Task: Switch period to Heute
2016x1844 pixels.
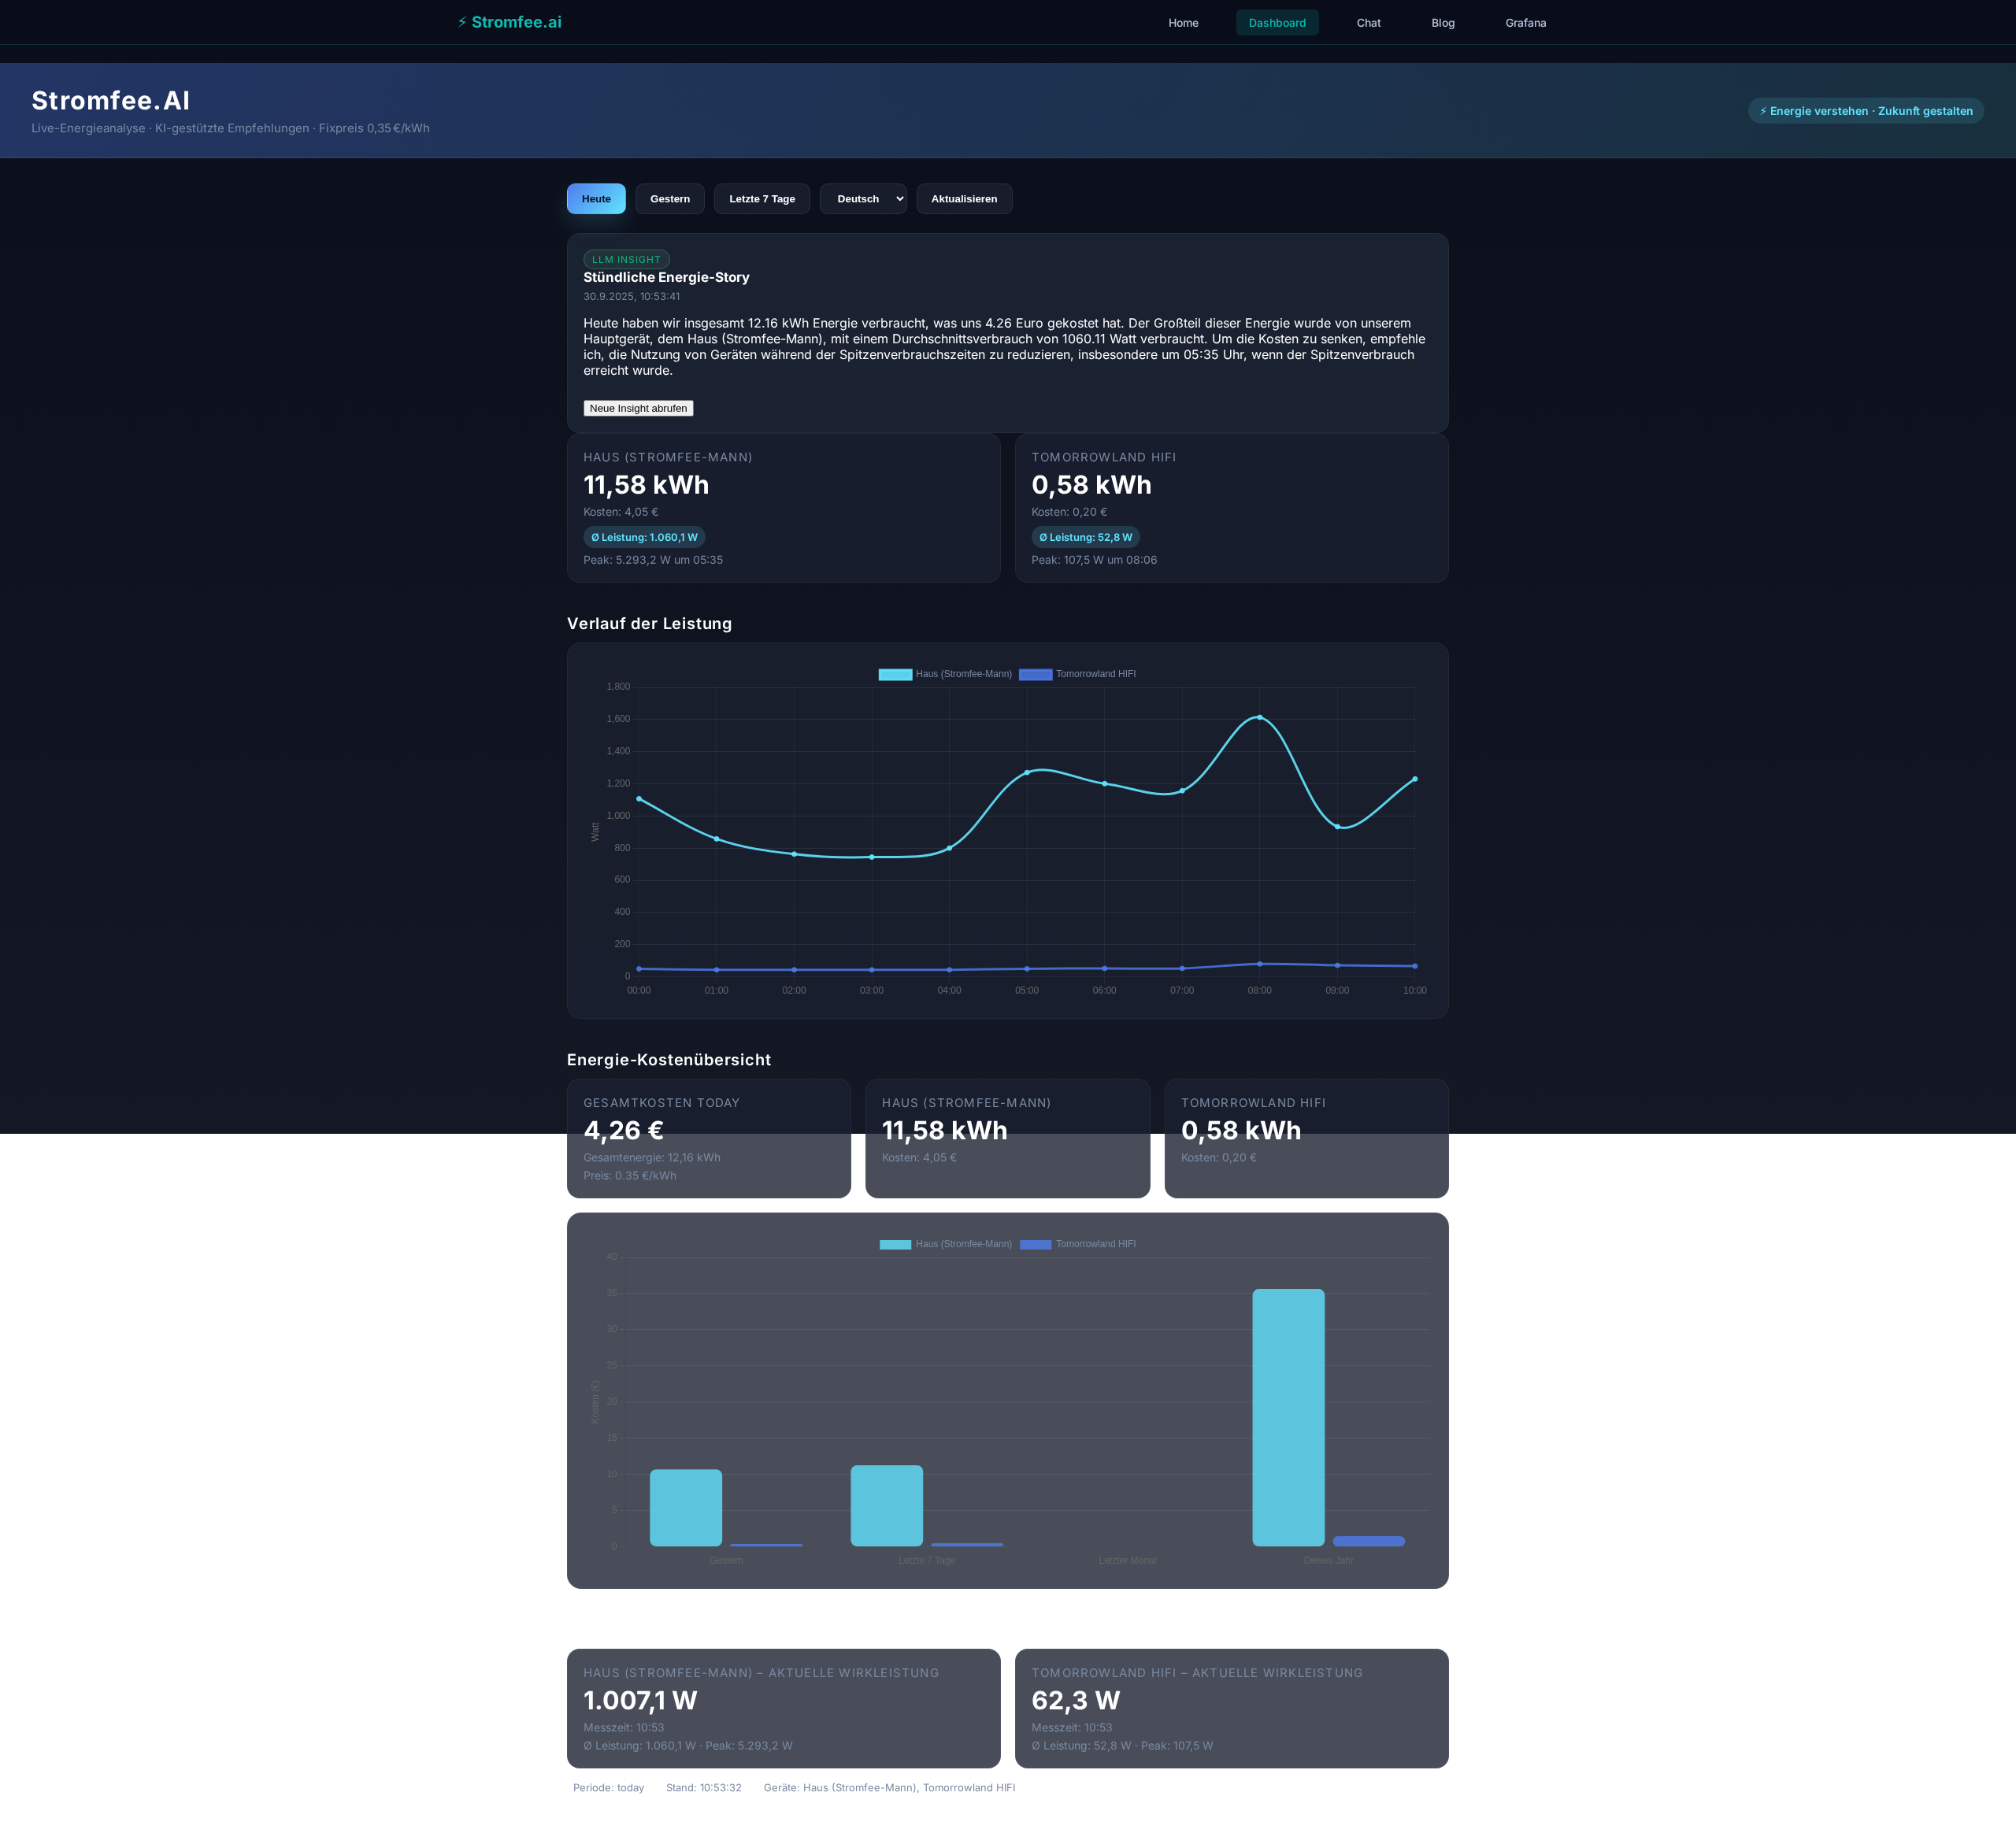Action: coord(596,199)
